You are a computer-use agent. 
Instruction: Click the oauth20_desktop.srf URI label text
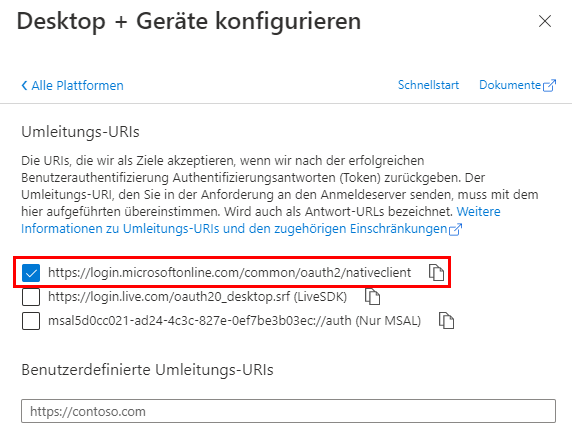pos(197,297)
